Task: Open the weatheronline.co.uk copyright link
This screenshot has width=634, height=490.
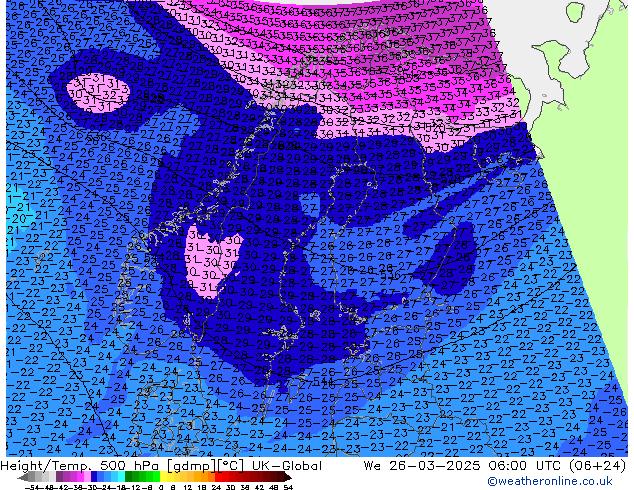Action: coord(549,481)
